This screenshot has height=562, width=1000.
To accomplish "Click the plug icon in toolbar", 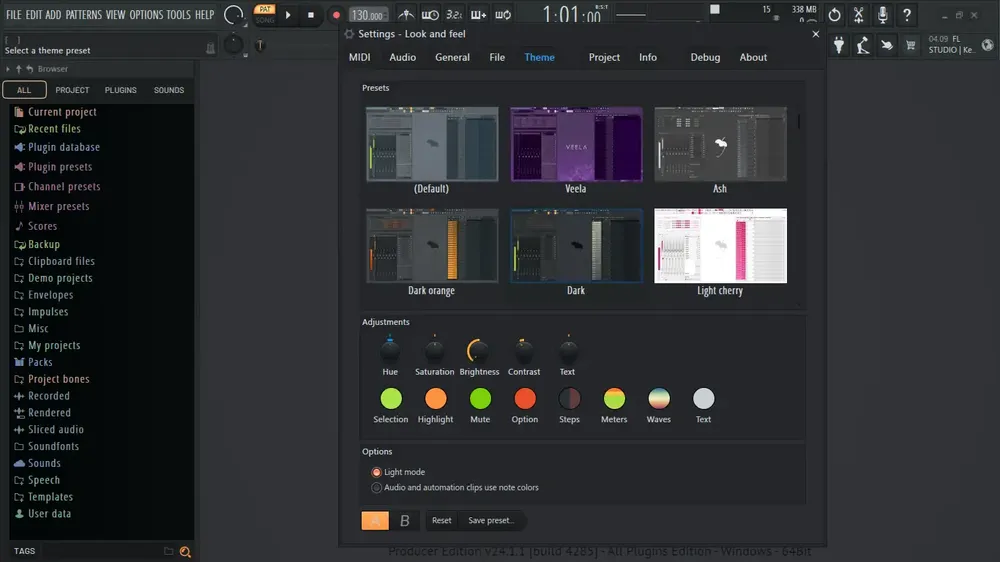I will click(839, 45).
